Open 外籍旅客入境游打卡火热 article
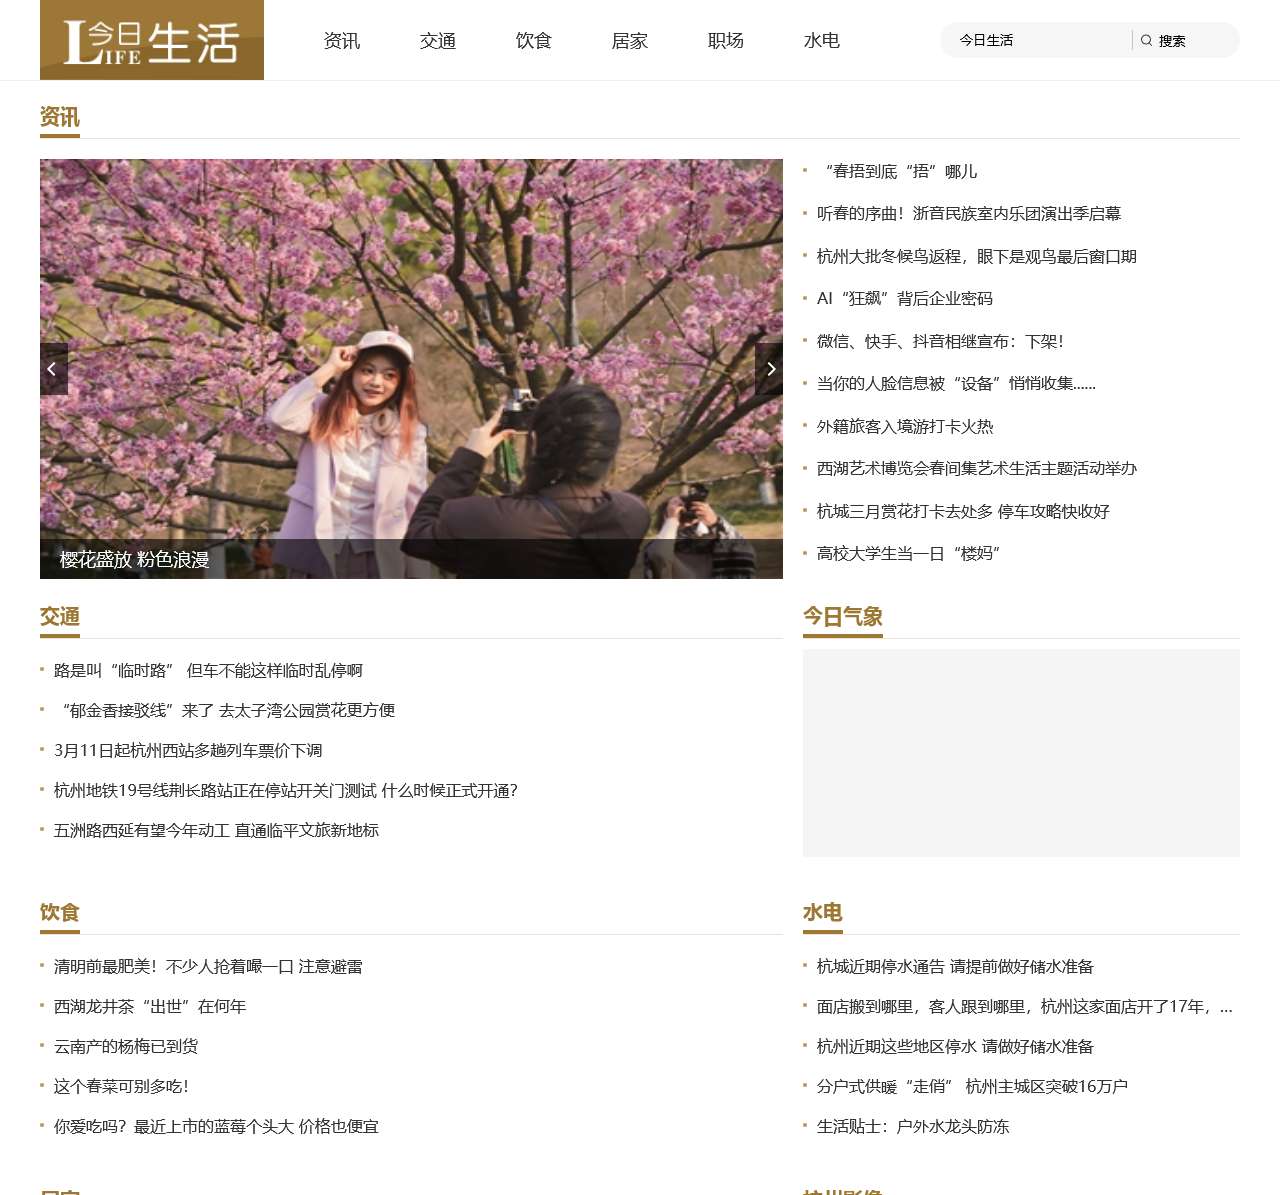The image size is (1280, 1195). click(x=905, y=427)
